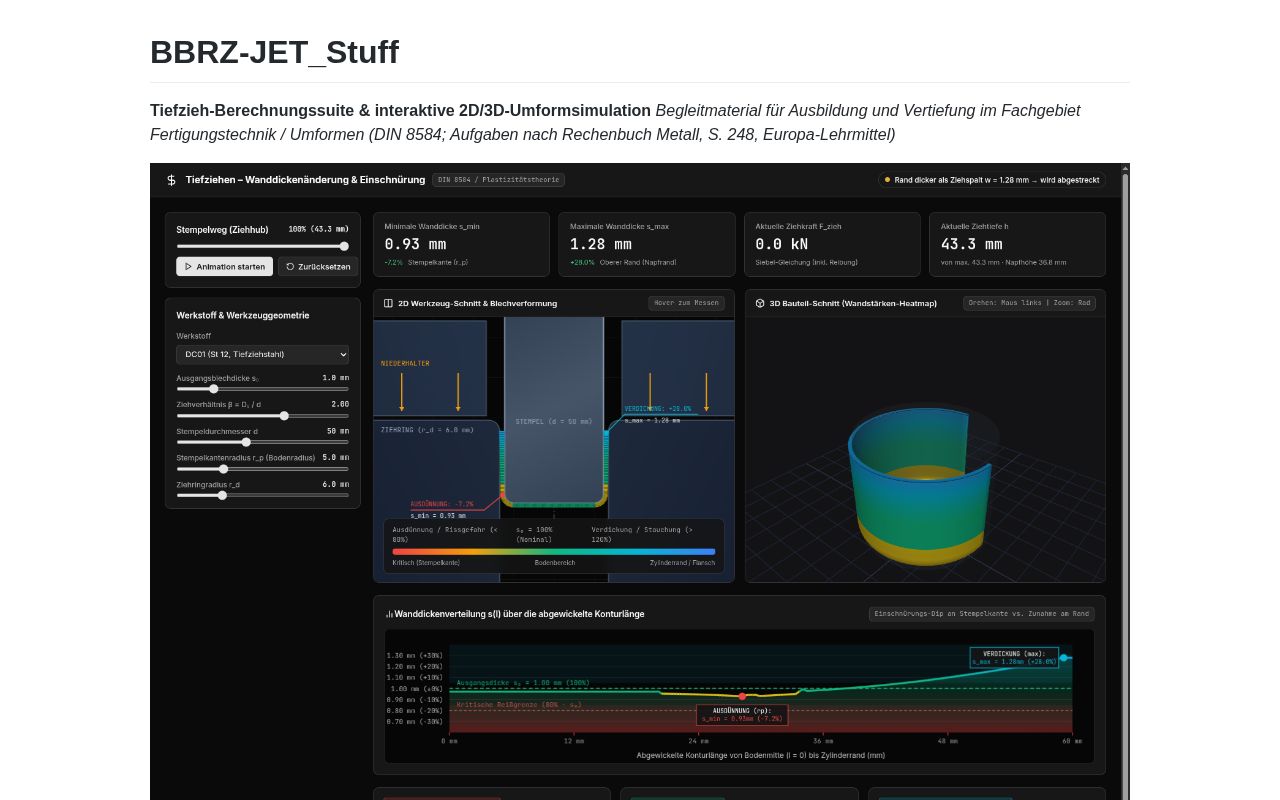
Task: Click the blue Verdickung max point on chart
Action: (1064, 658)
